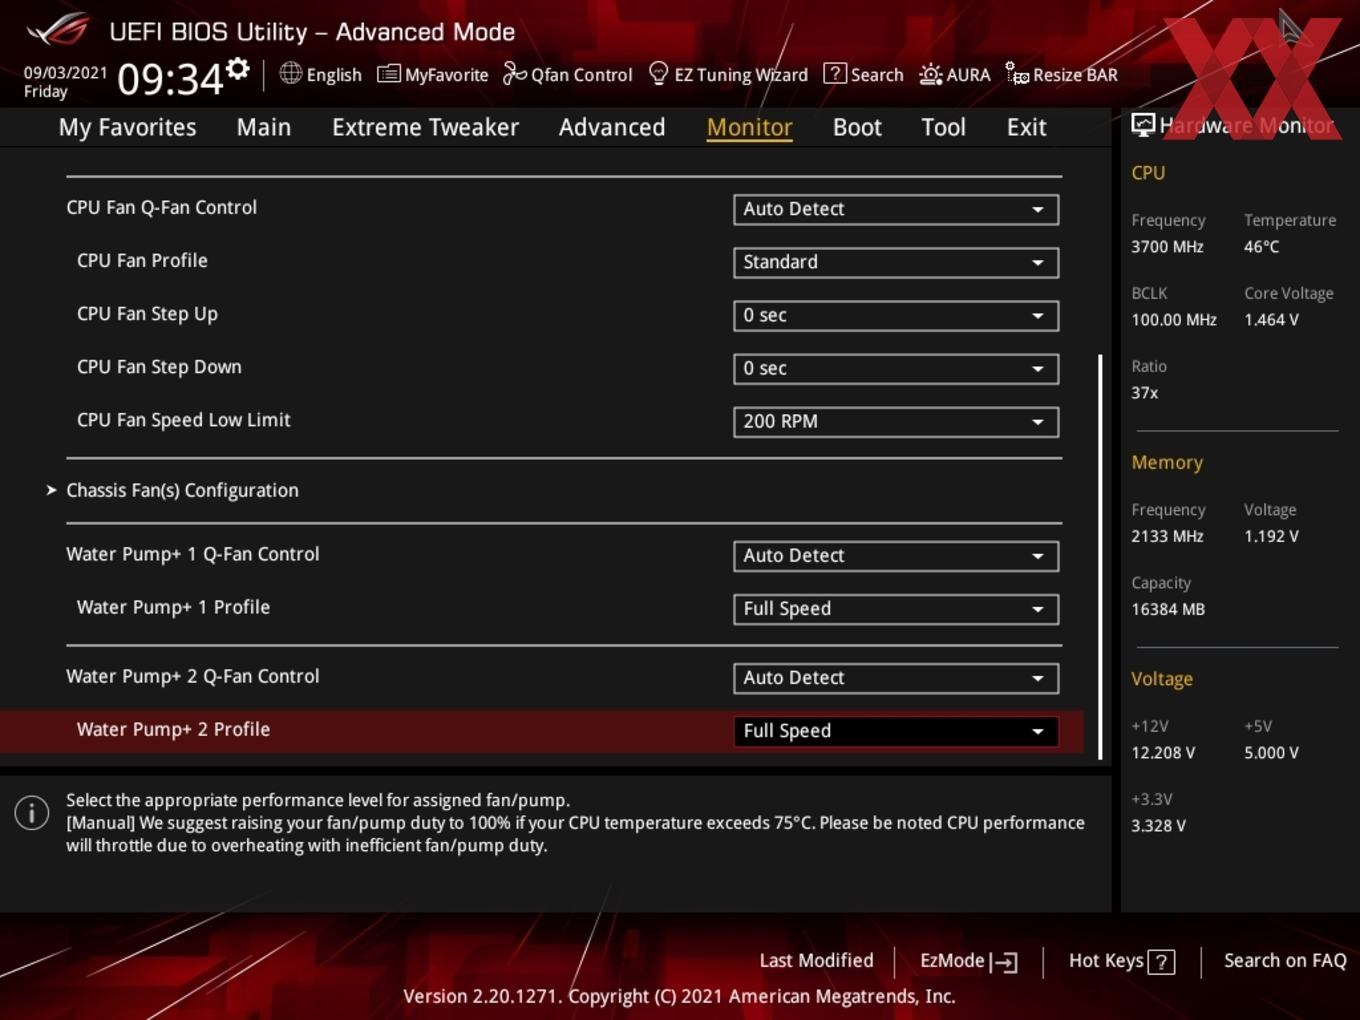The height and width of the screenshot is (1020, 1360).
Task: Select Water Pump+ 2 Q-Fan Control label
Action: click(x=192, y=676)
